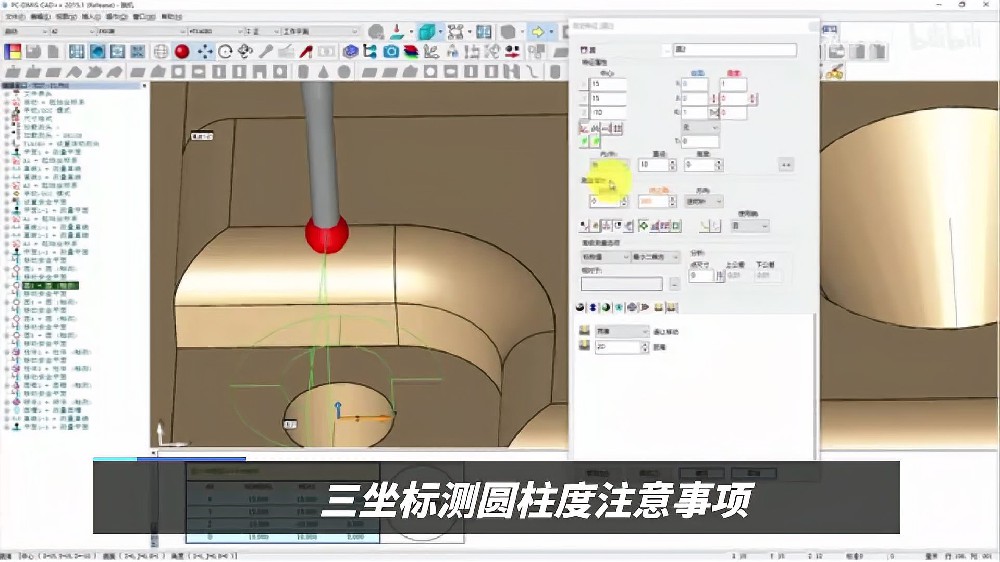Open the arrow-shaped tab in dialog's icon strip

[x=645, y=307]
